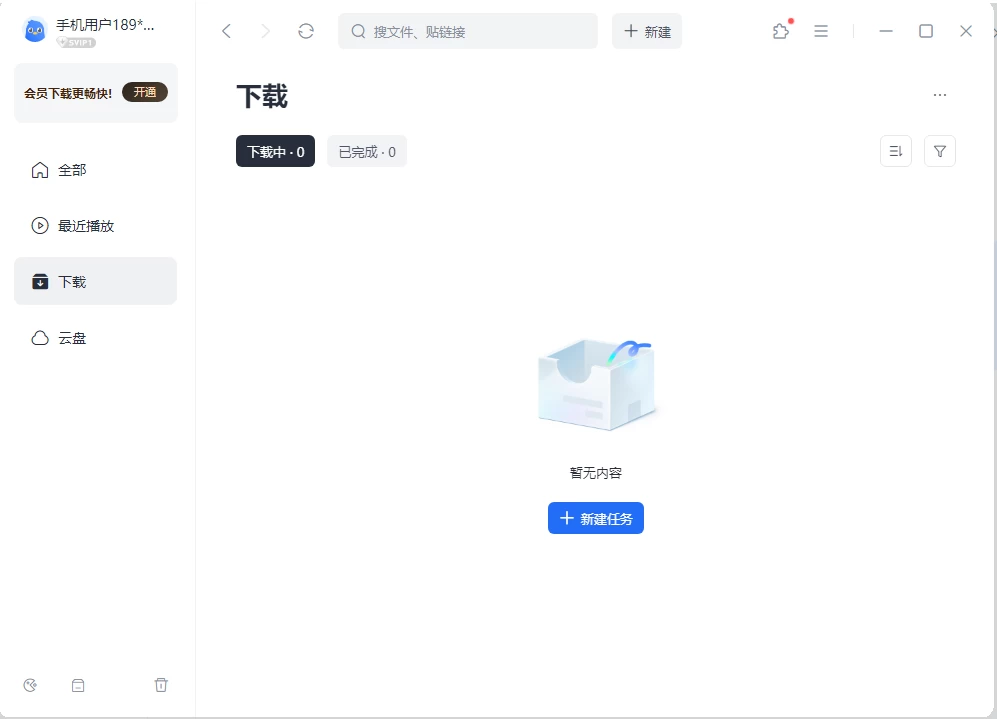The image size is (997, 719).
Task: Click the 开通 membership button
Action: (x=145, y=91)
